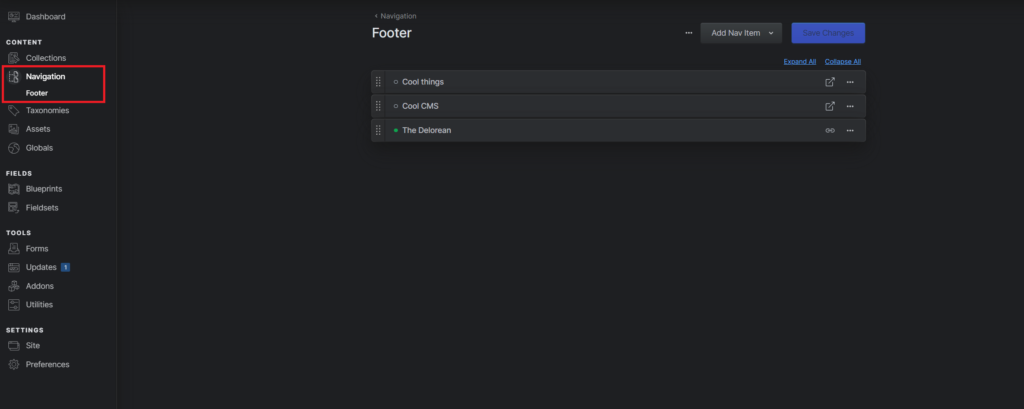Image resolution: width=1024 pixels, height=409 pixels.
Task: Click the Collapse All link
Action: (843, 62)
